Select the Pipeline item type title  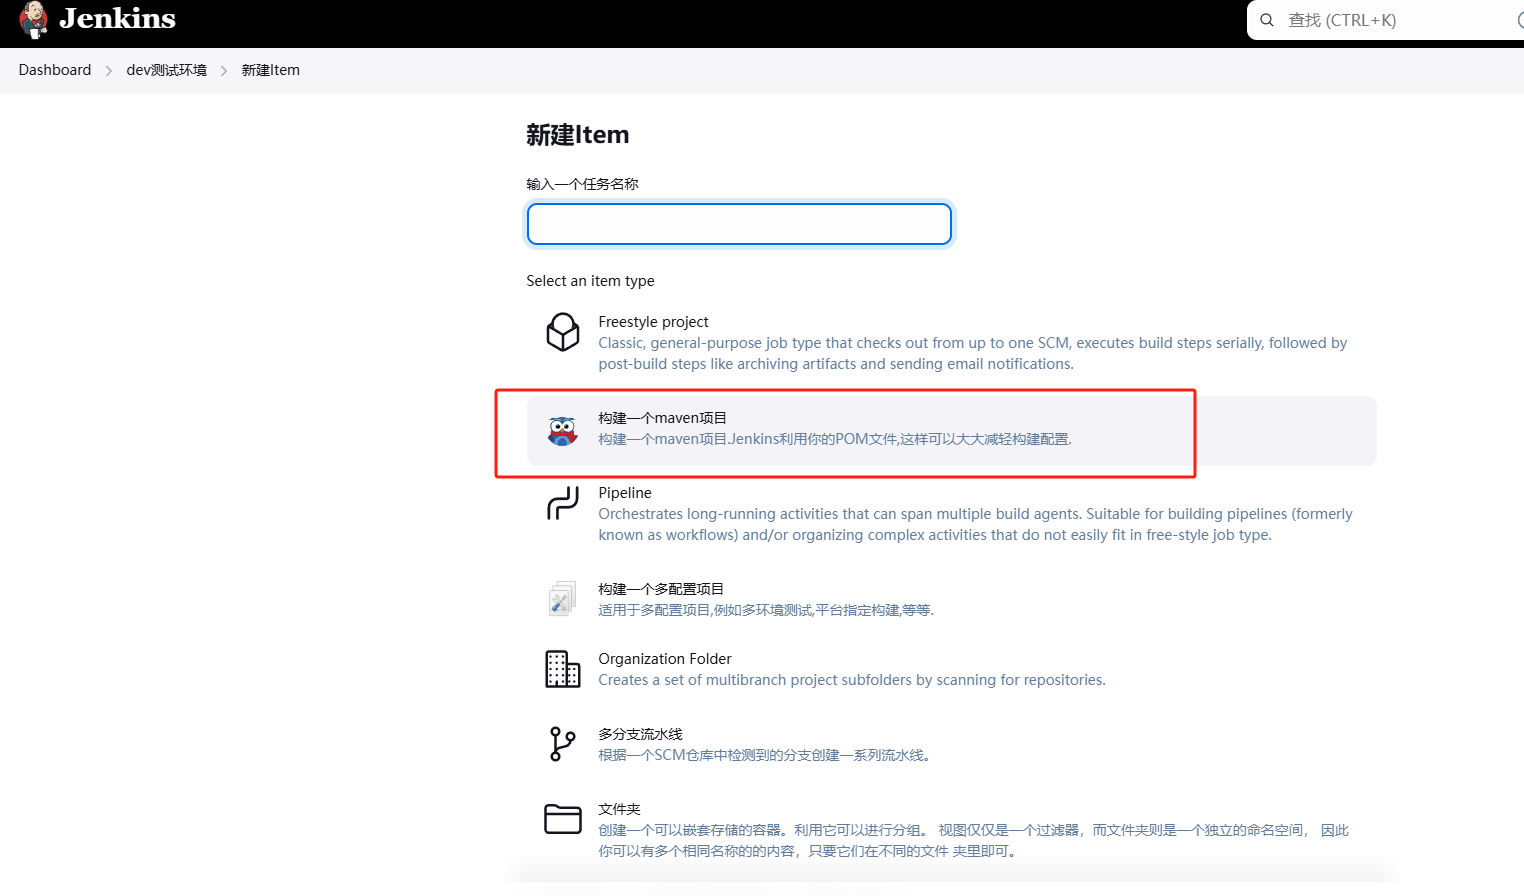coord(625,493)
